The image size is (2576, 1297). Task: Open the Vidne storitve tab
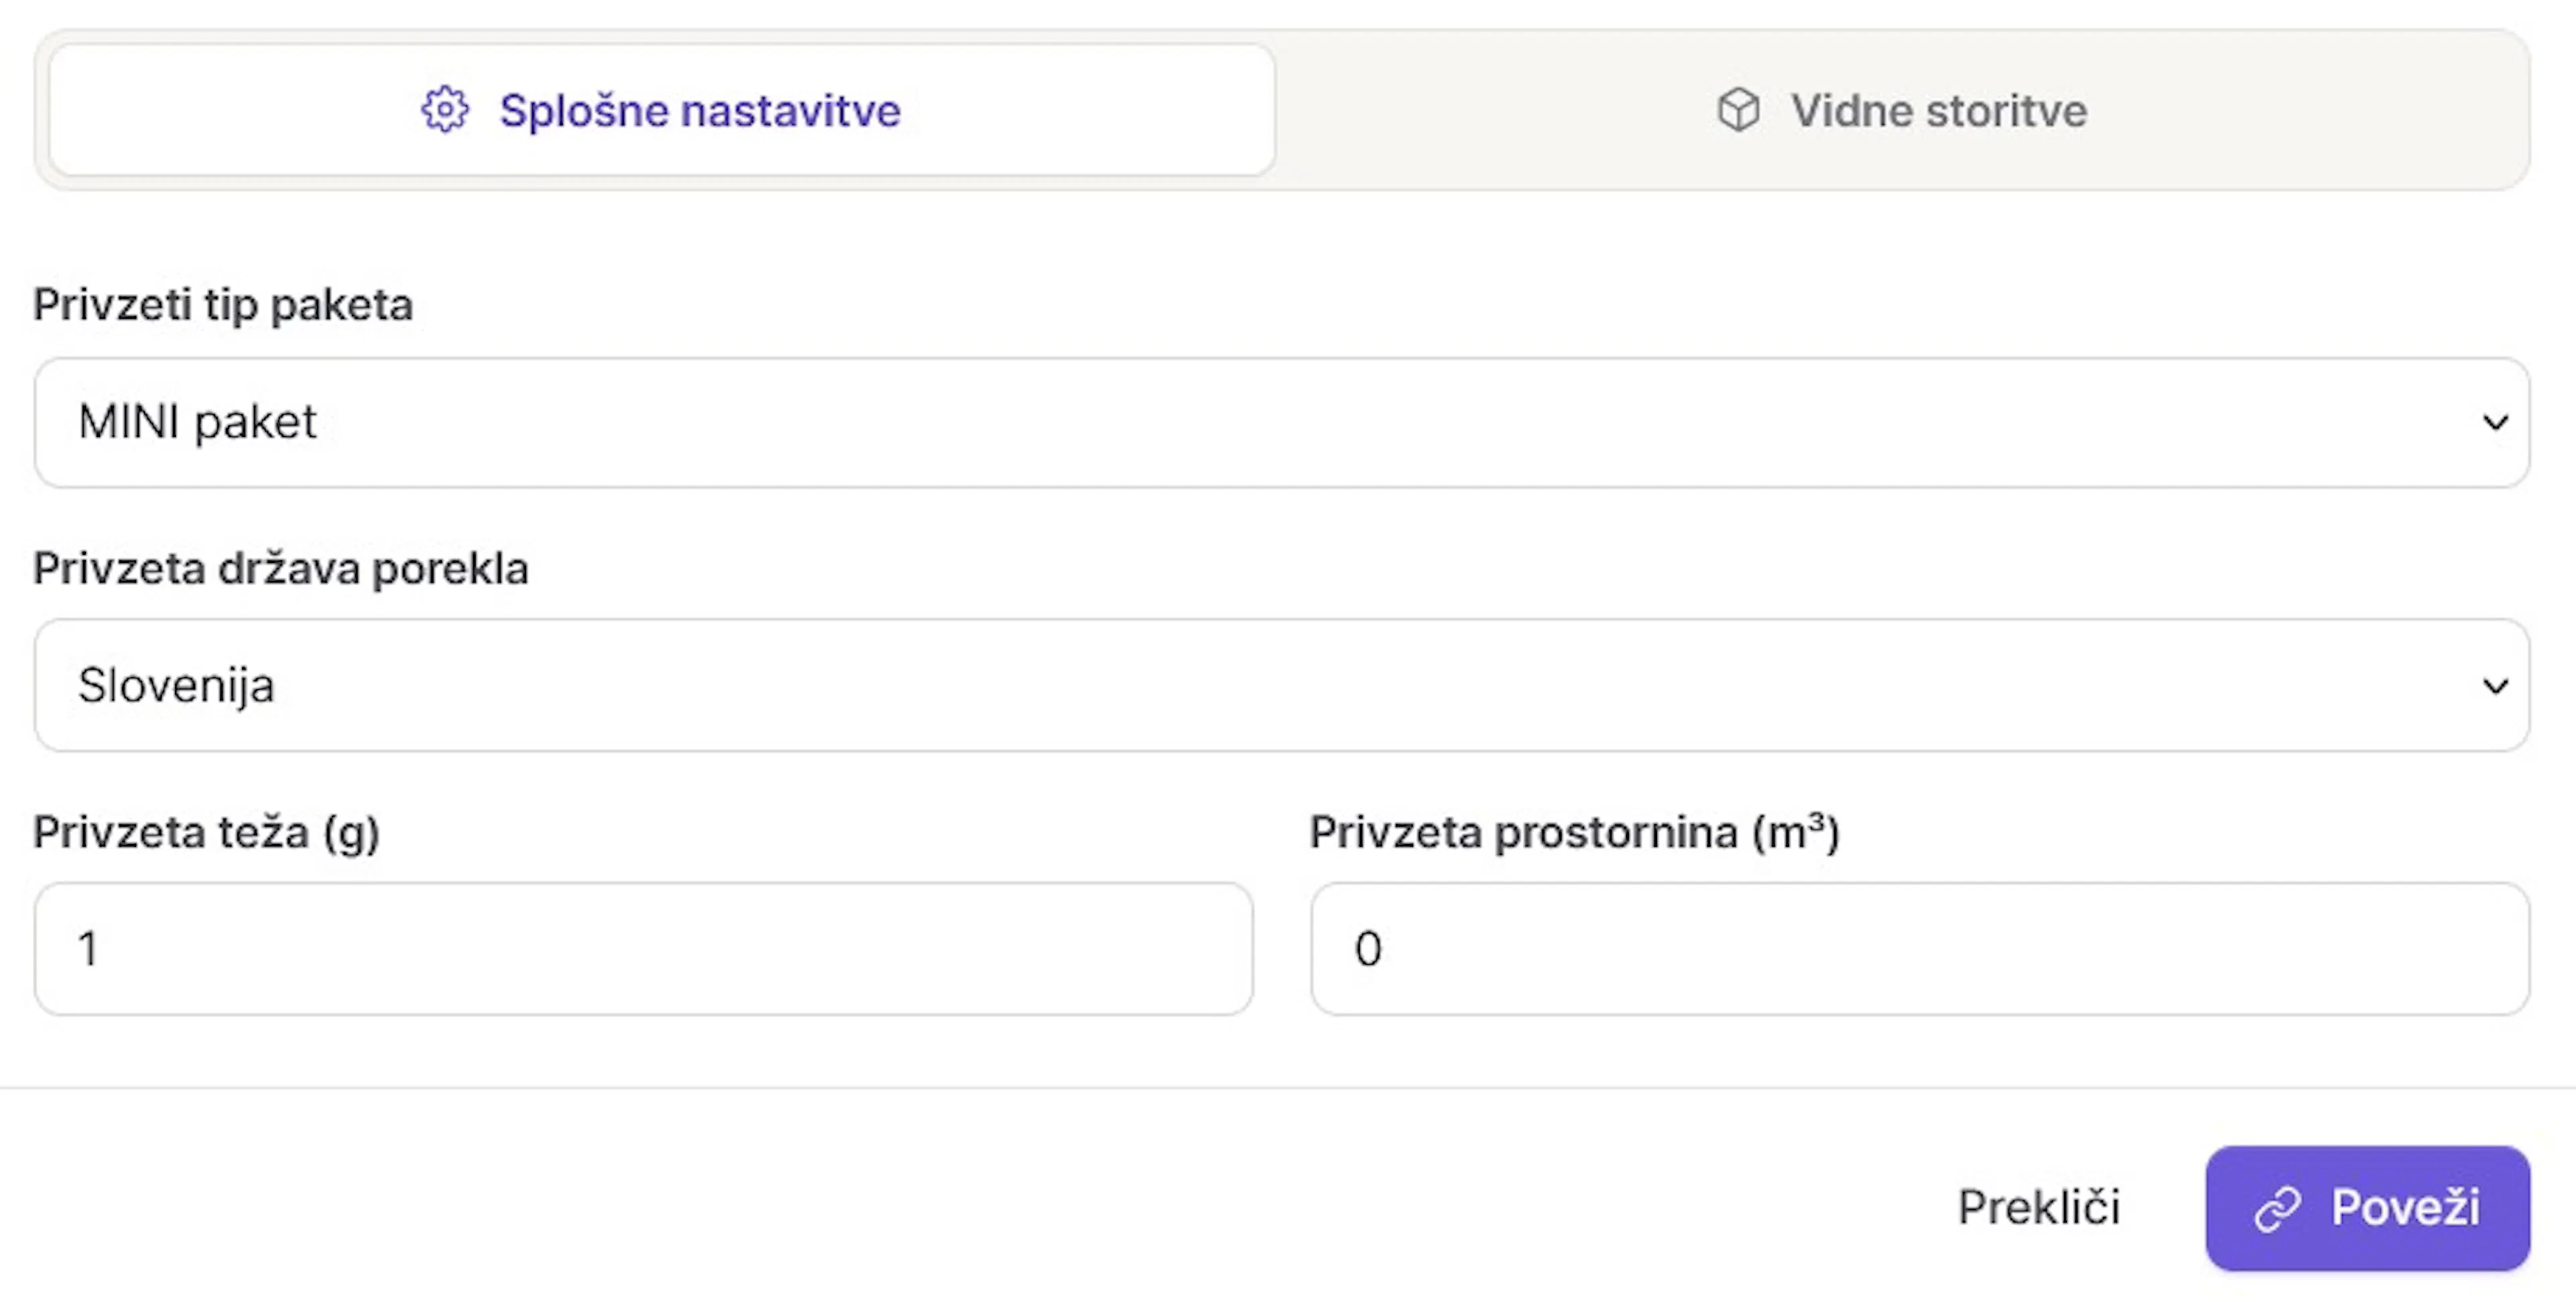[1901, 110]
